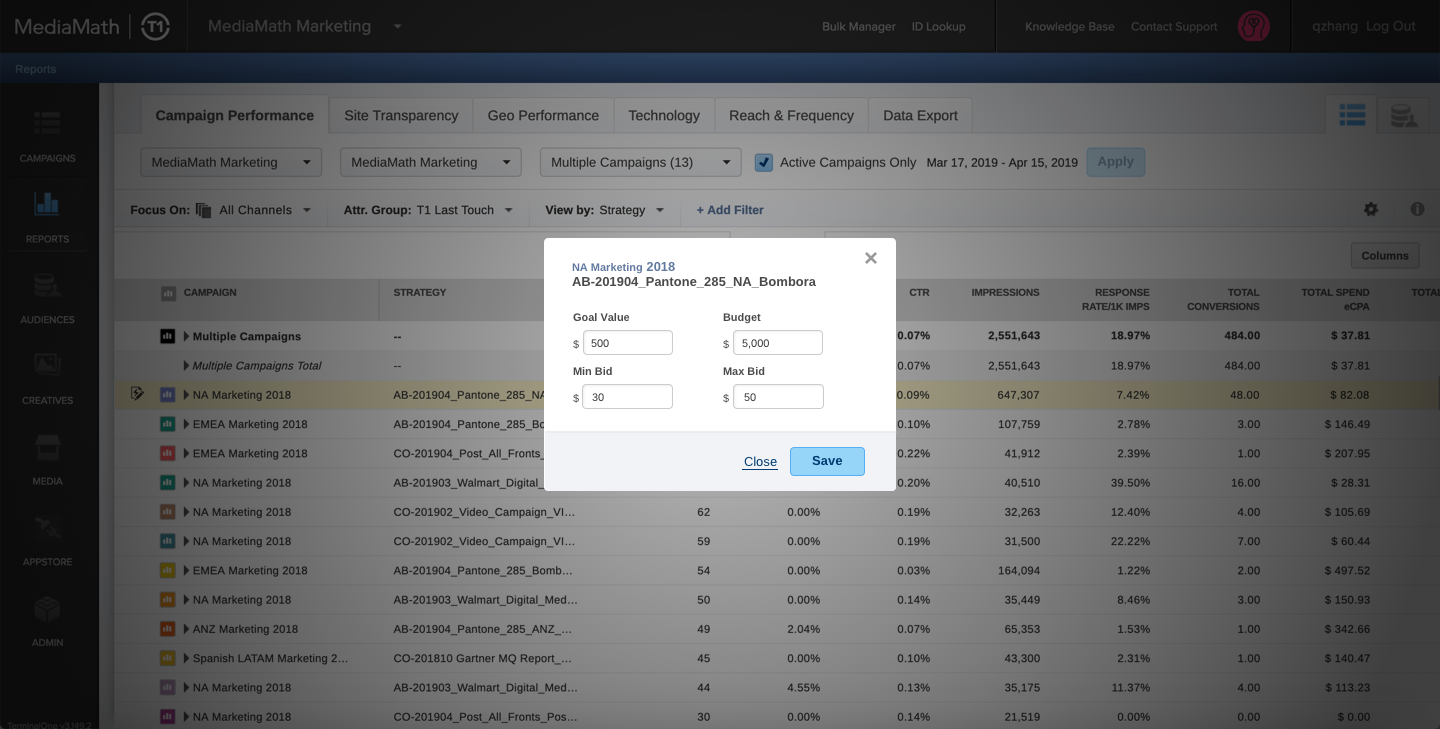This screenshot has height=729, width=1440.
Task: Expand the Multiple Campaigns Total row
Action: pyautogui.click(x=186, y=365)
